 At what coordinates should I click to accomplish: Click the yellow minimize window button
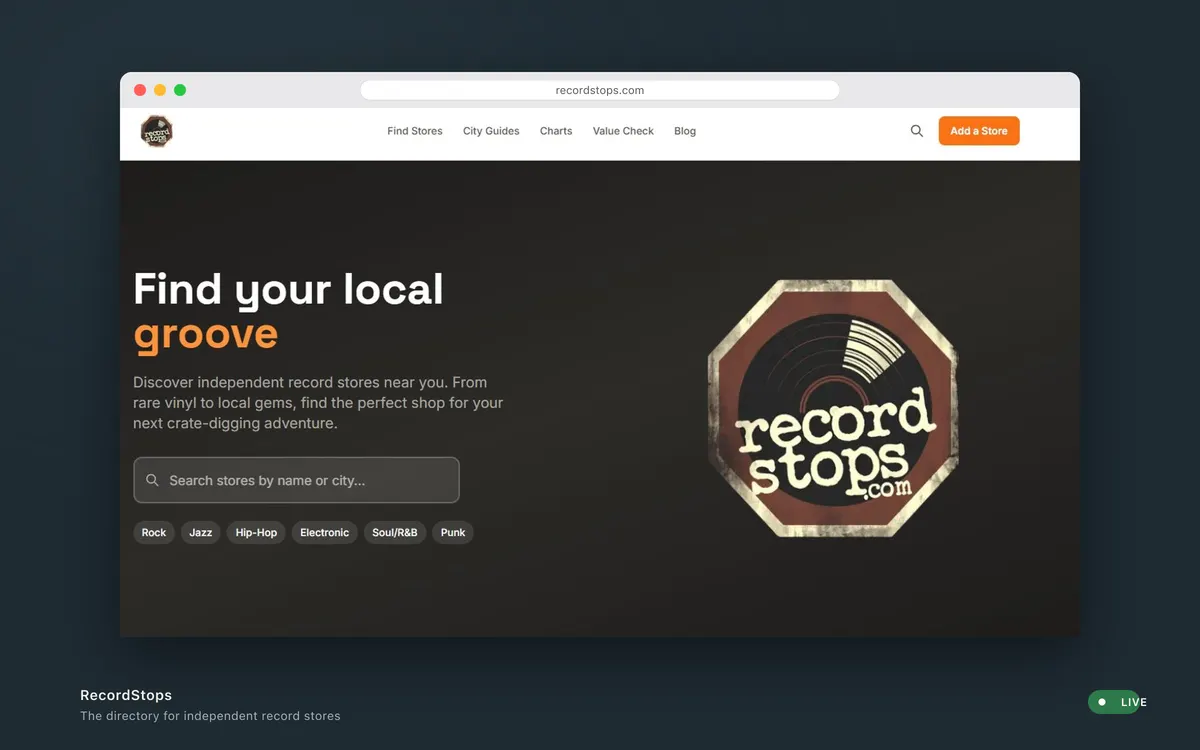(x=160, y=90)
